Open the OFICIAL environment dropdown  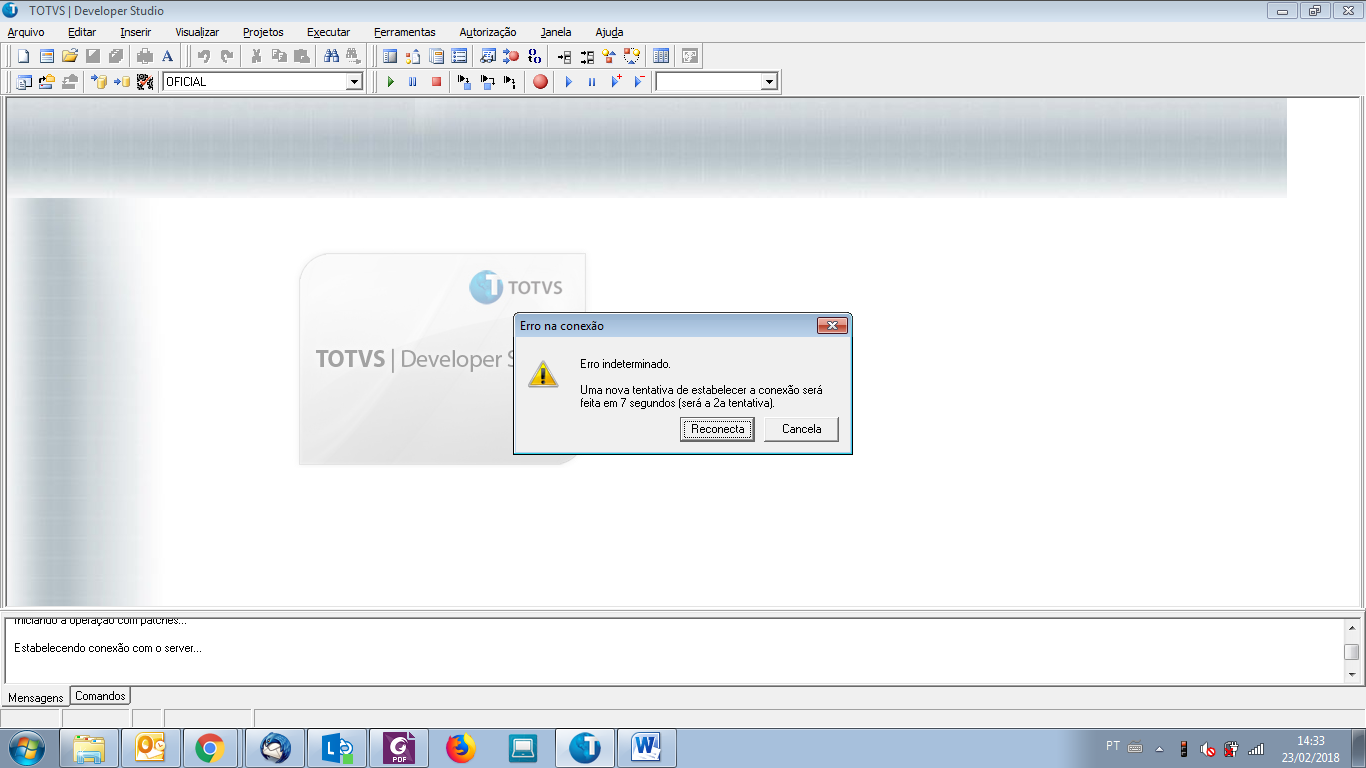pyautogui.click(x=354, y=82)
